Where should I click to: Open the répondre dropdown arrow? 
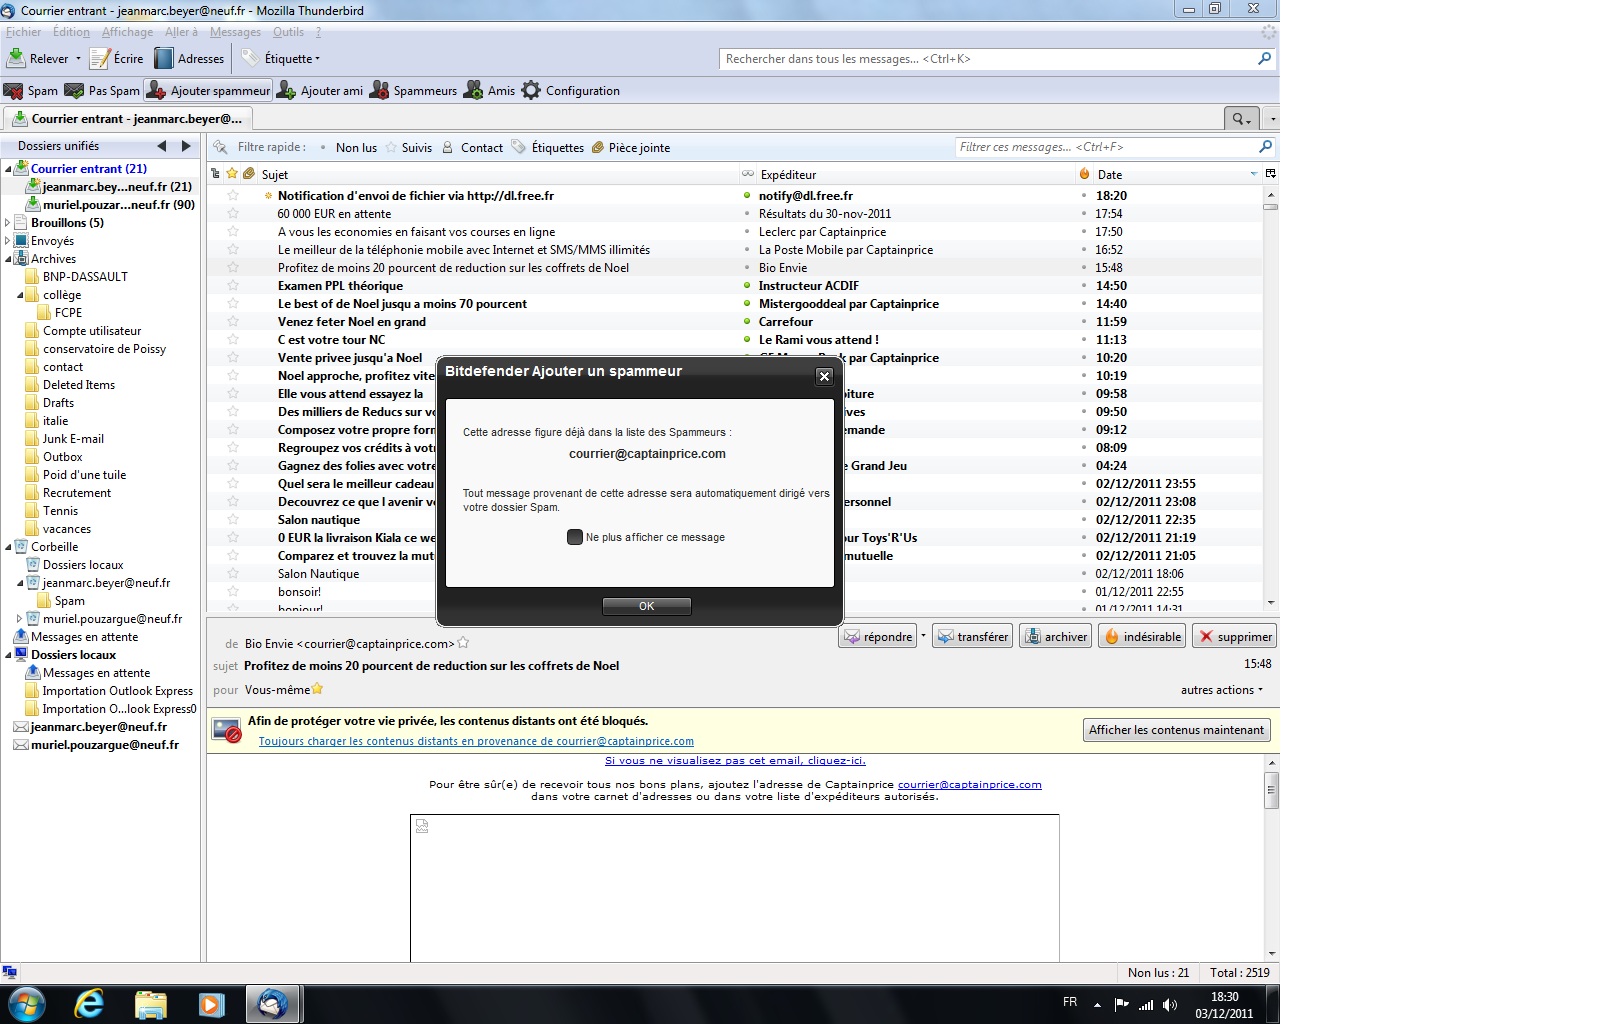coord(923,636)
